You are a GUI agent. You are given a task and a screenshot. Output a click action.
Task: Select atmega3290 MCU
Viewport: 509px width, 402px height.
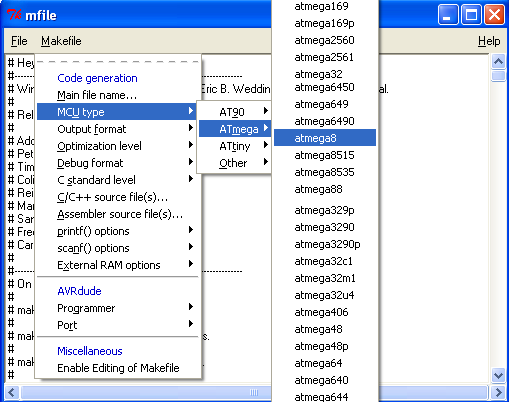pos(325,227)
